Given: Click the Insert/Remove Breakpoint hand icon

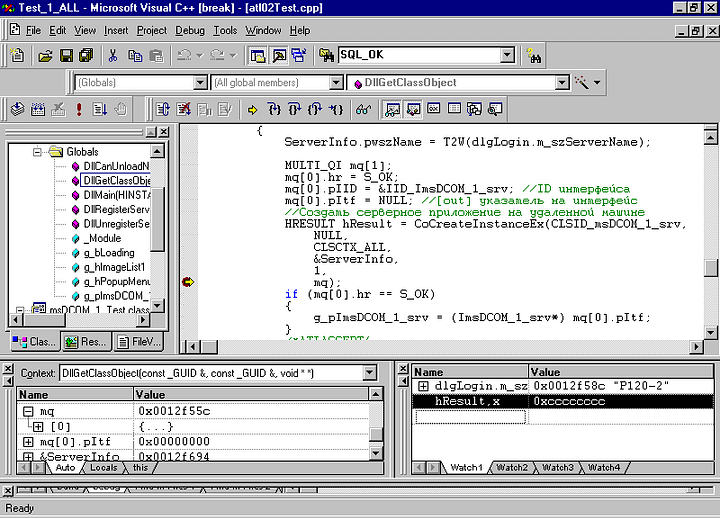Looking at the screenshot, I should [121, 109].
